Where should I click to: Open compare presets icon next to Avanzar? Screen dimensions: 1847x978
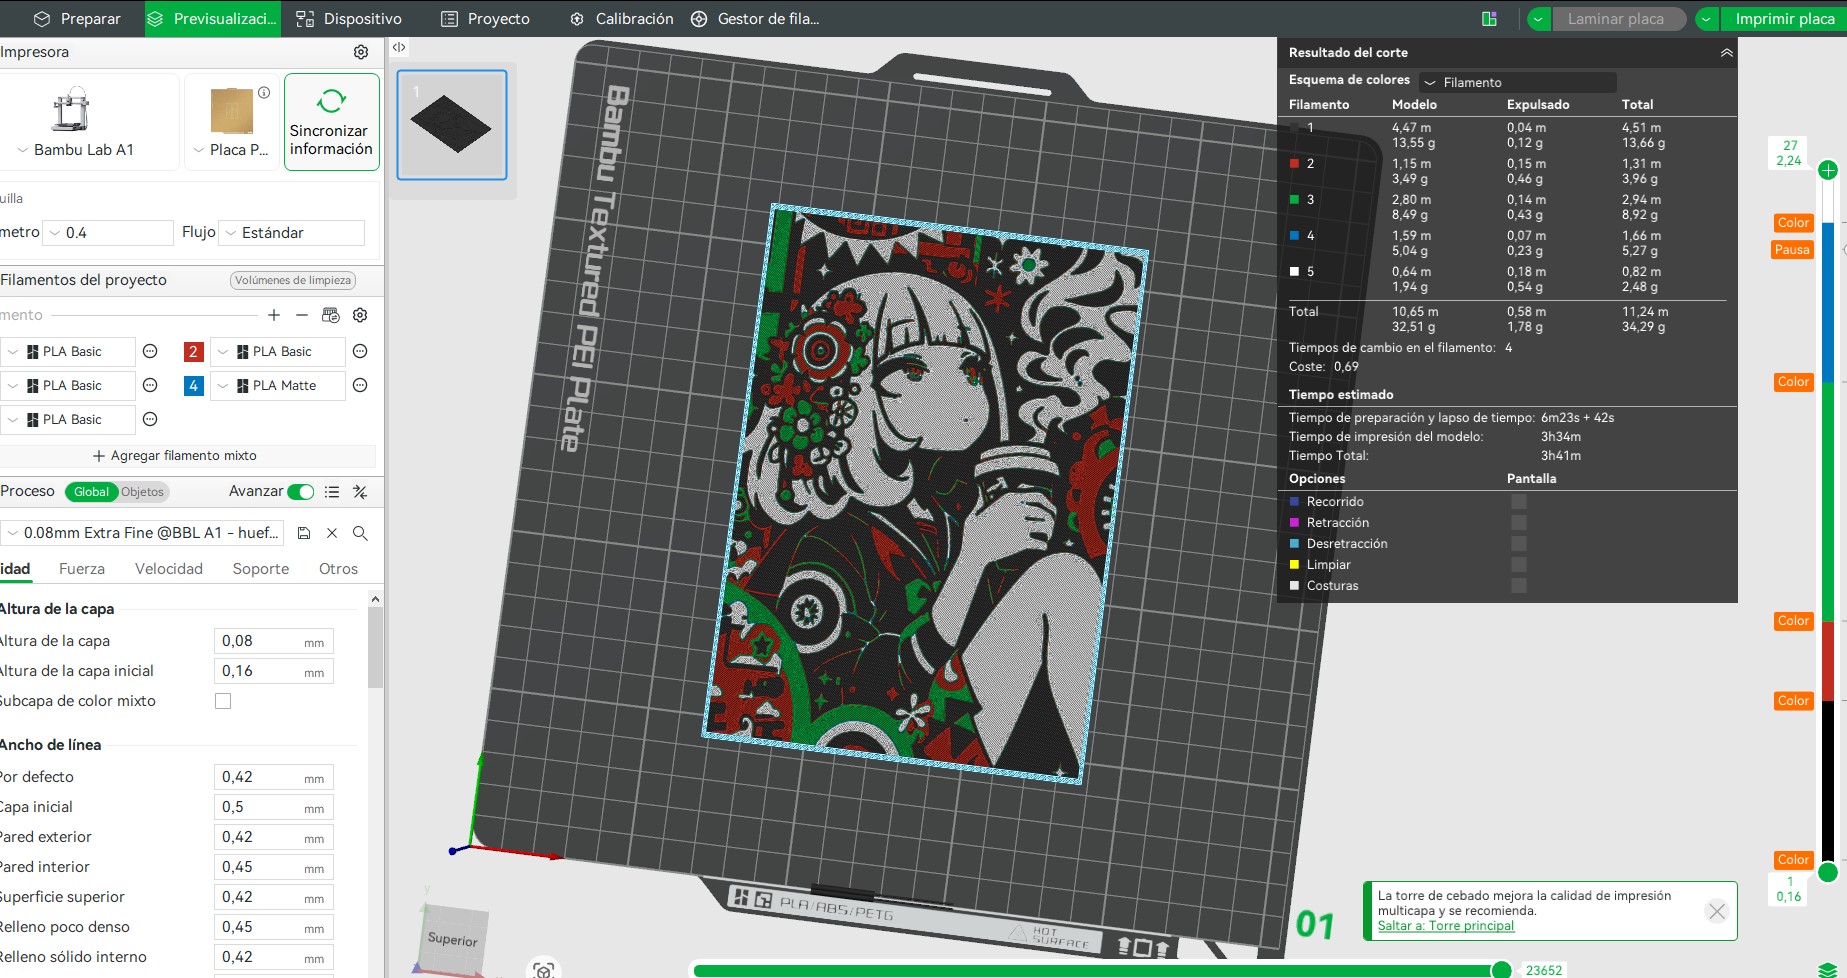click(x=360, y=492)
